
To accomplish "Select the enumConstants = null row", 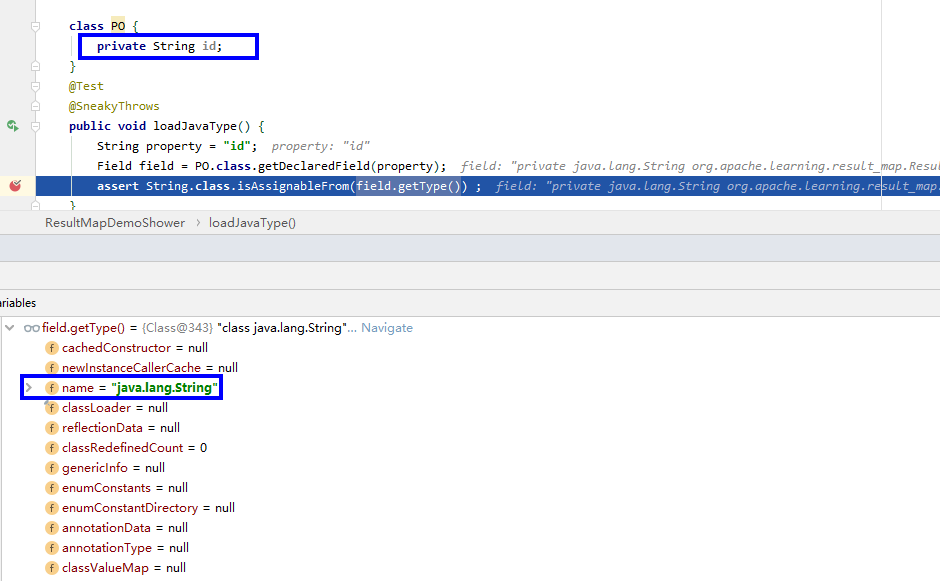I will pos(117,488).
